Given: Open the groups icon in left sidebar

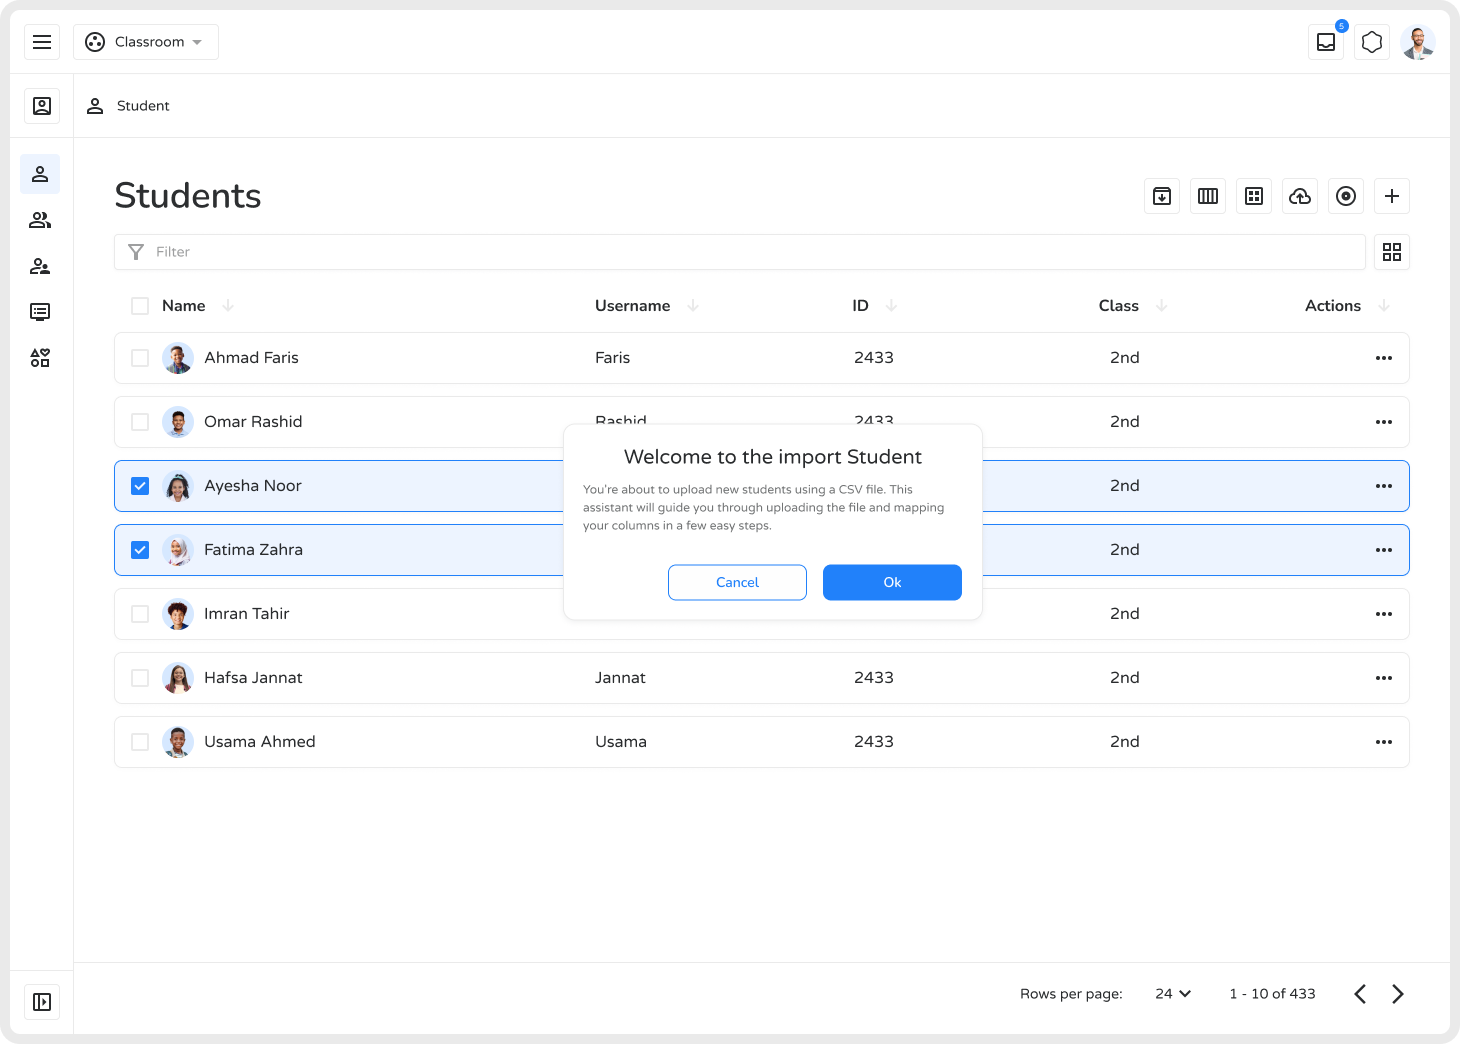Looking at the screenshot, I should click(40, 220).
